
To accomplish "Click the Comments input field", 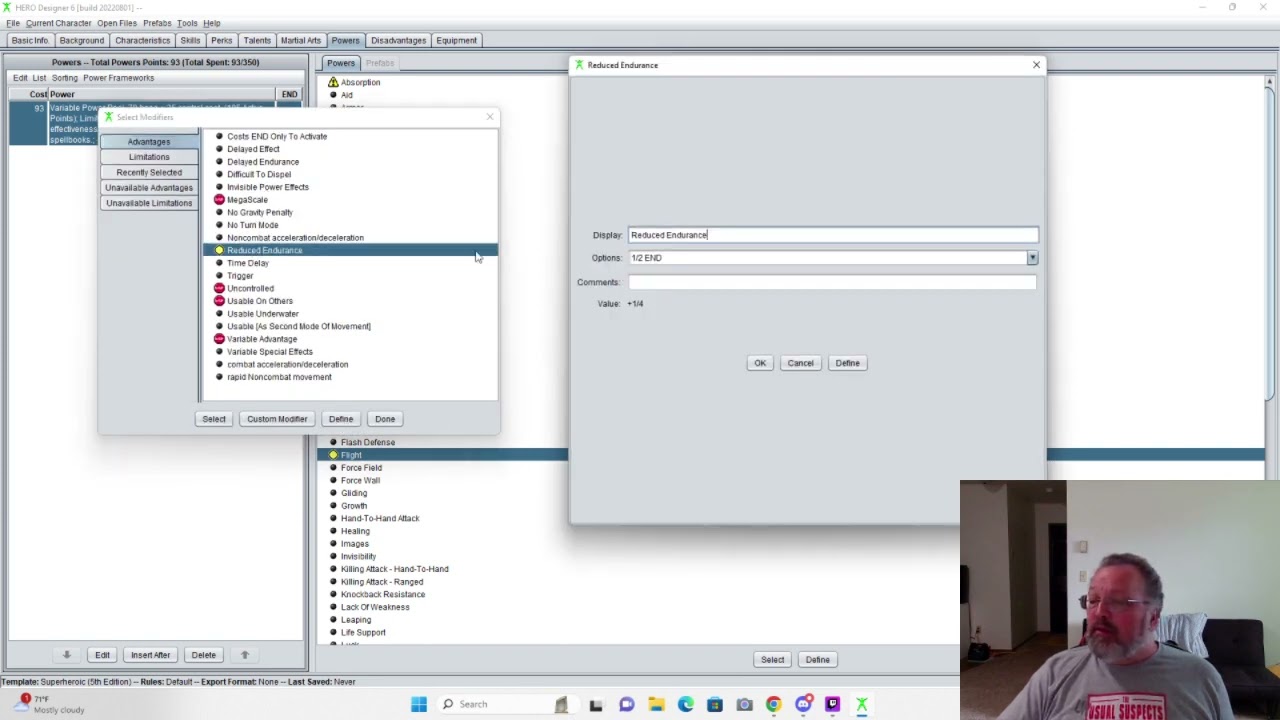I will tap(833, 282).
